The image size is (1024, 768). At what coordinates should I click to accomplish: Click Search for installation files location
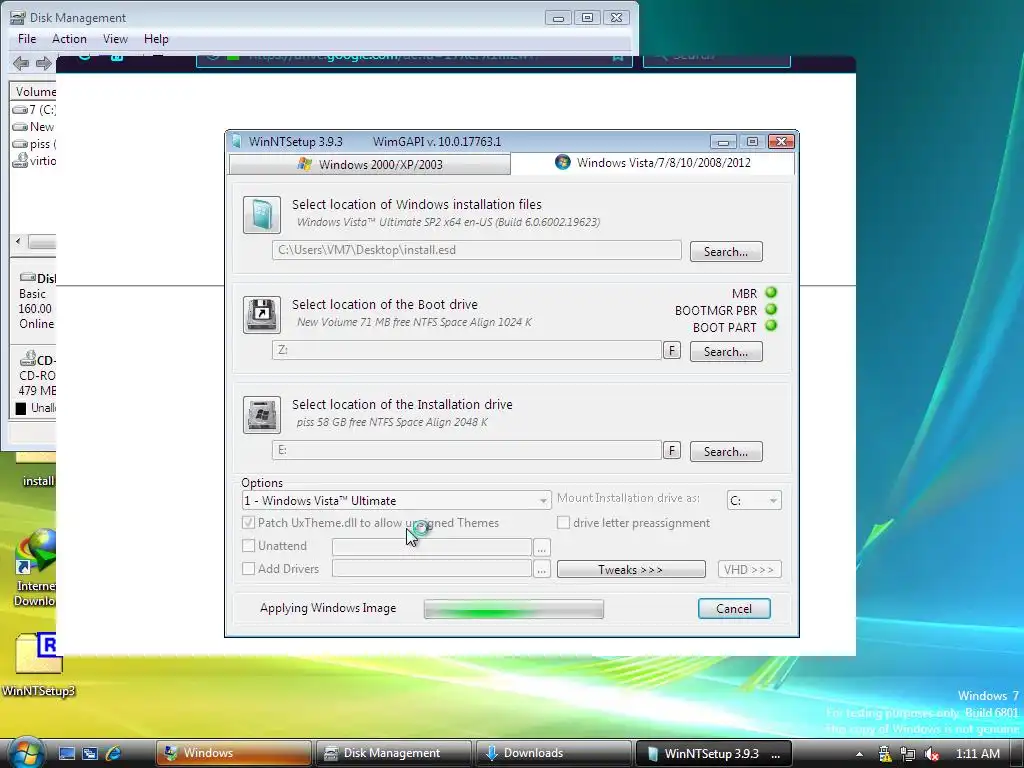click(726, 251)
